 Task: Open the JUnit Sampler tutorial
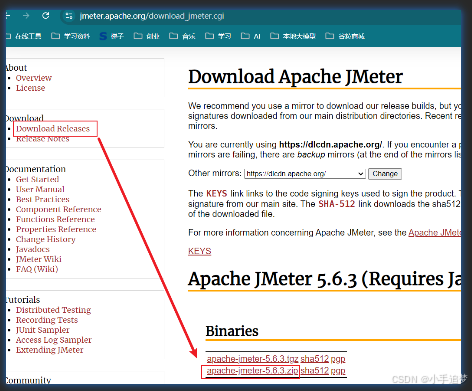click(43, 330)
